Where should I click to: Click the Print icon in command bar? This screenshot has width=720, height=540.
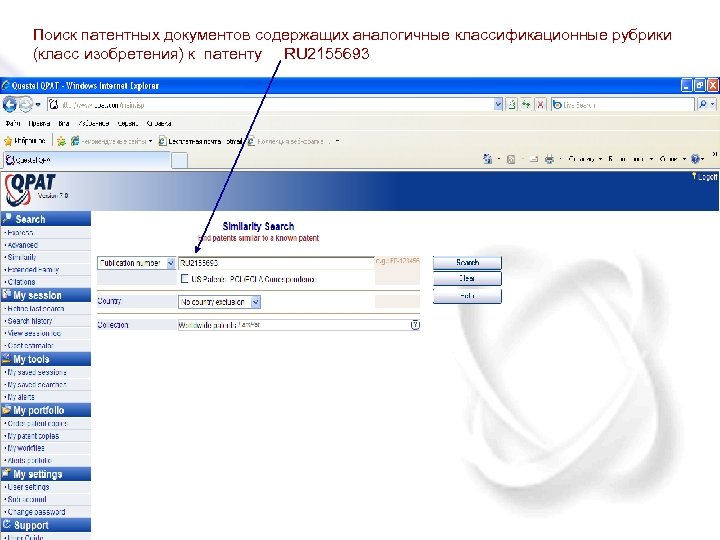[x=549, y=159]
